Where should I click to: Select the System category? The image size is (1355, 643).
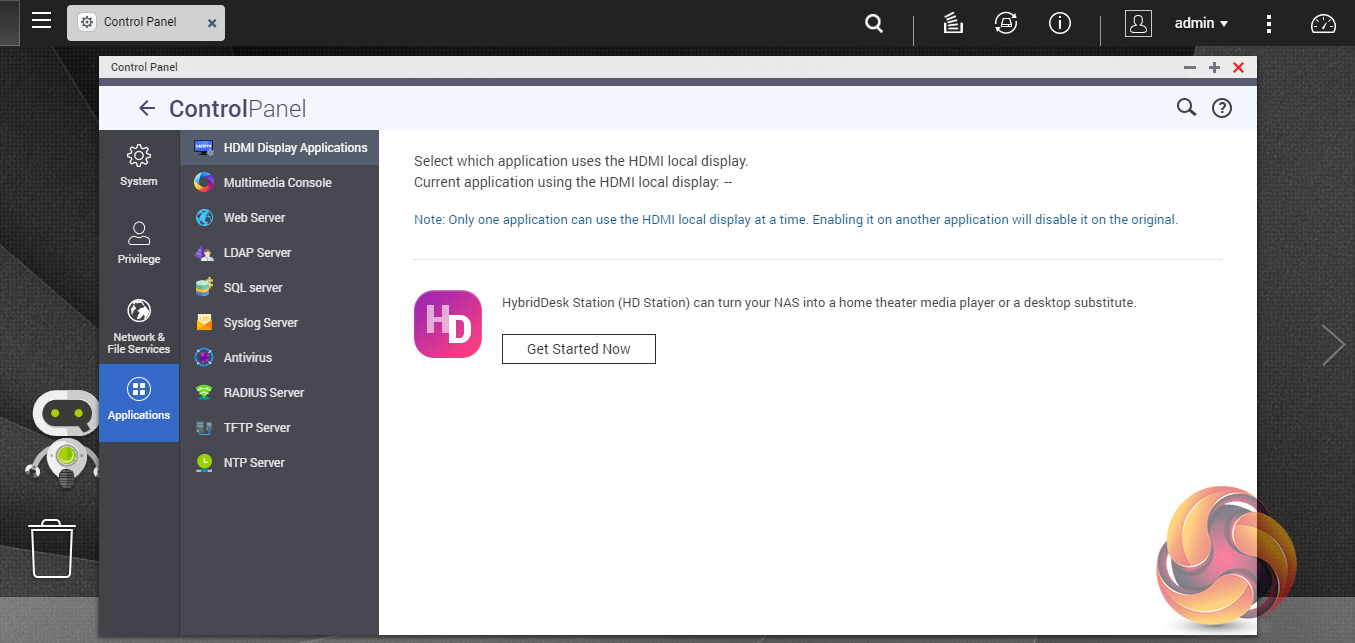pyautogui.click(x=139, y=166)
